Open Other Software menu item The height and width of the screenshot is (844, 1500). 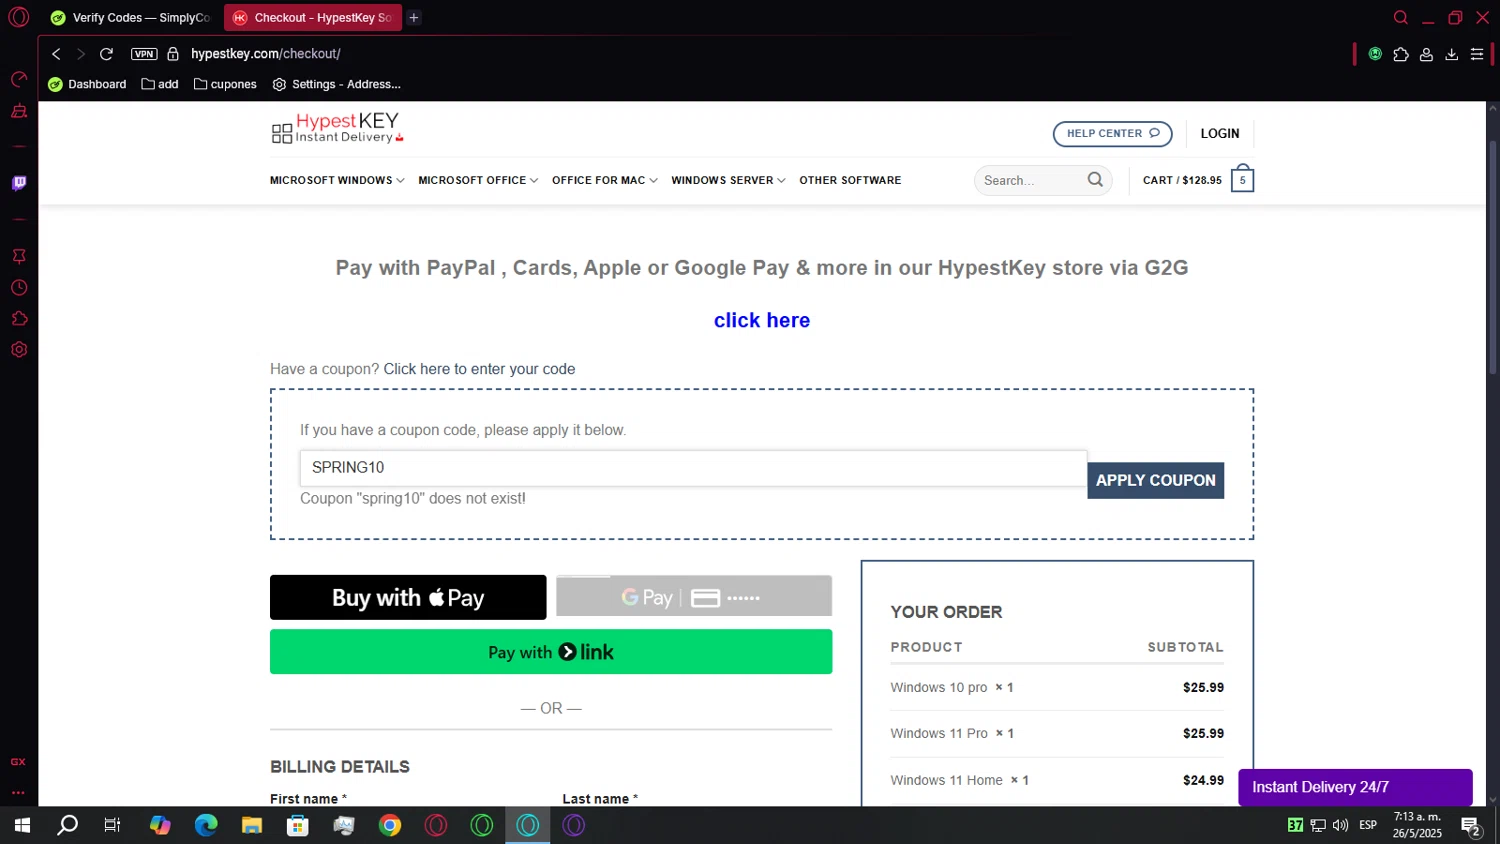(x=850, y=180)
